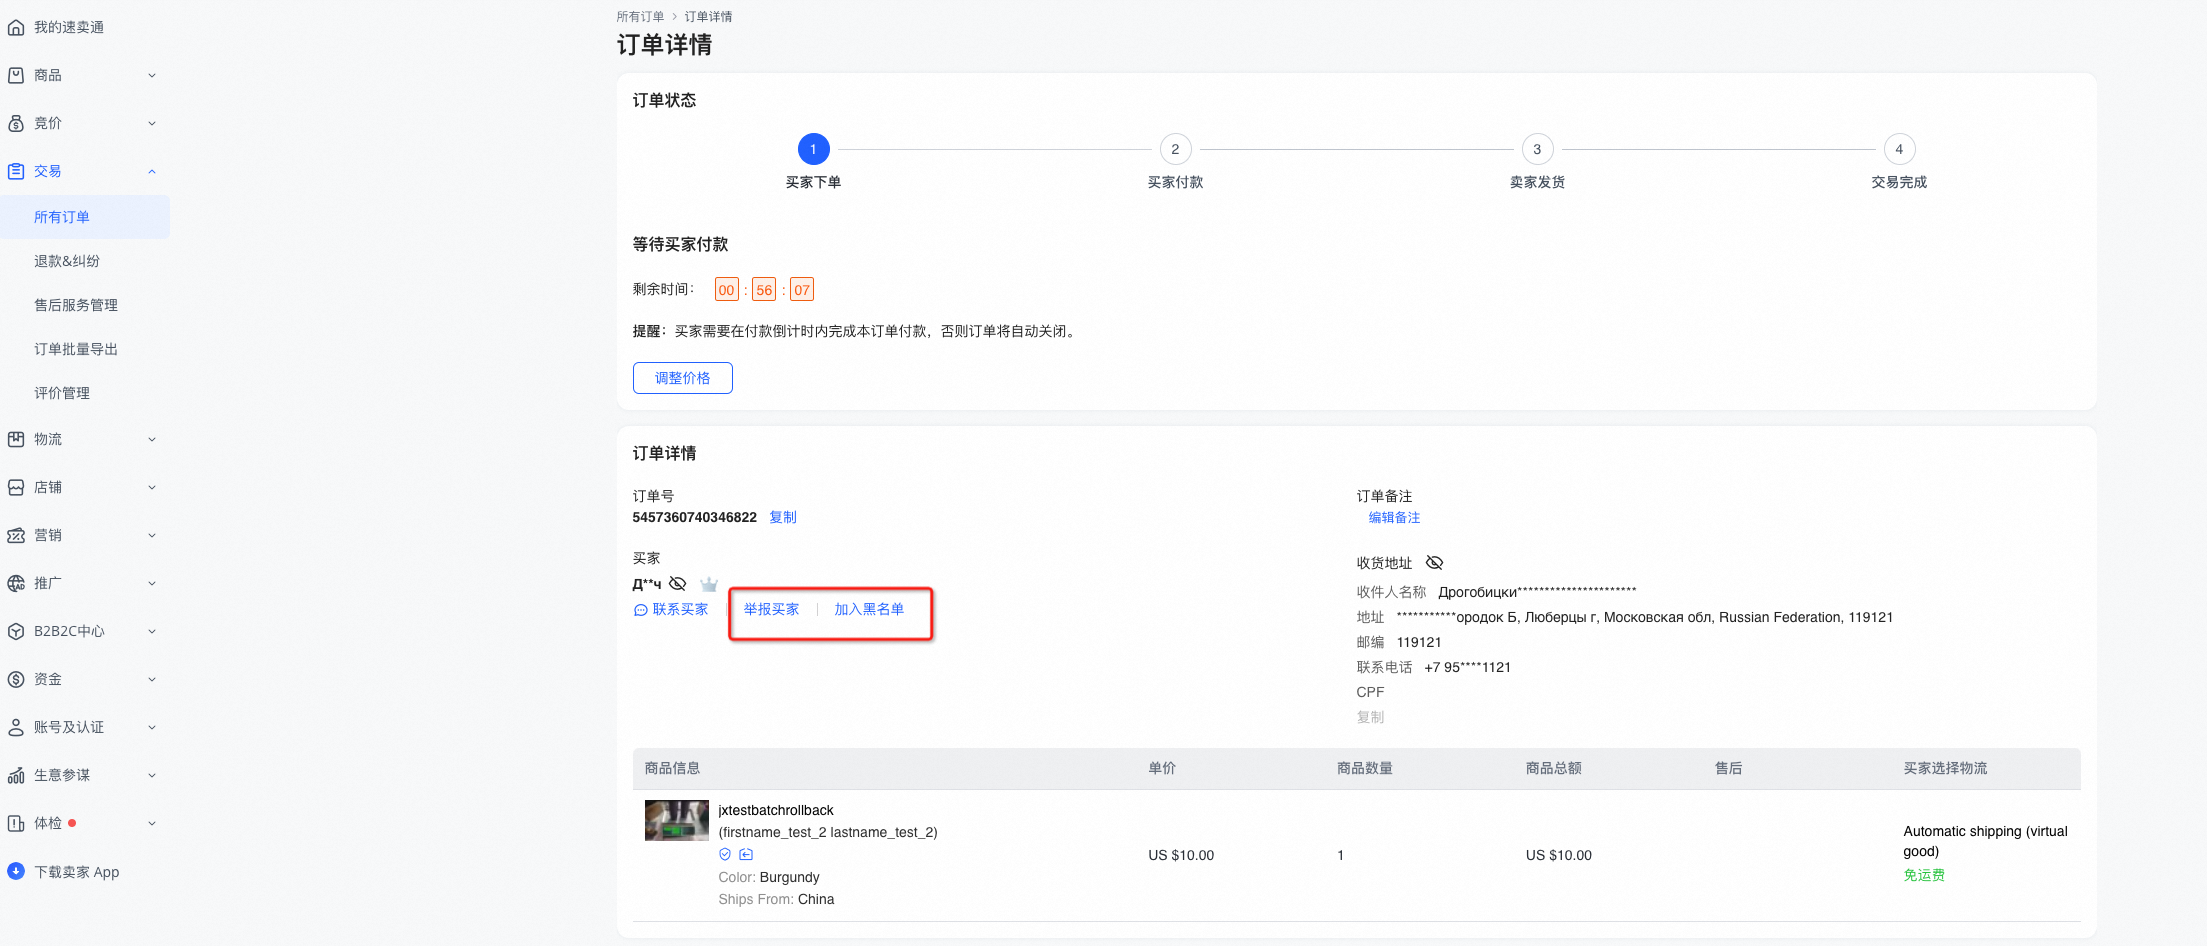Viewport: 2207px width, 946px height.
Task: Select the 营销 marketing sidebar icon
Action: coord(15,535)
